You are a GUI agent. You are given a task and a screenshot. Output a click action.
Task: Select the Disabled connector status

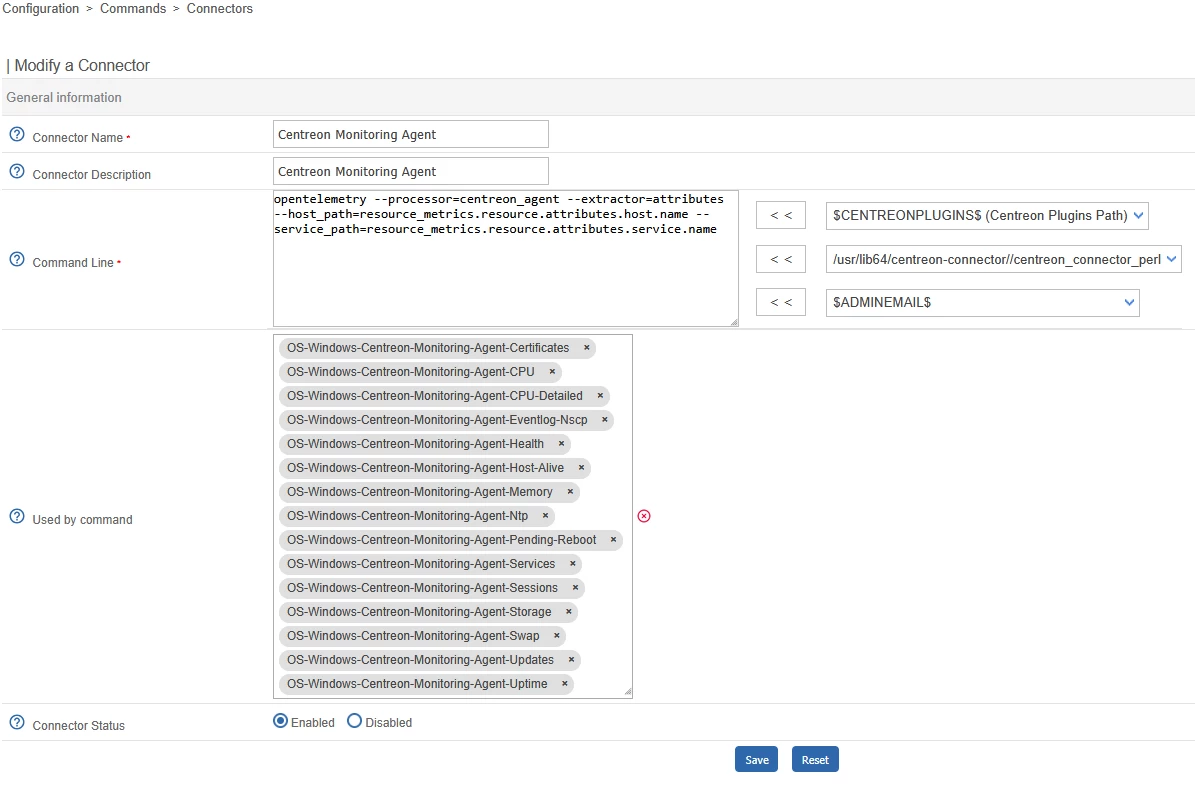[354, 721]
